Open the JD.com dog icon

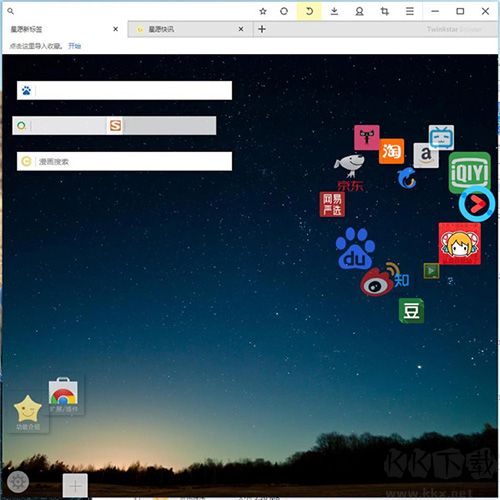pyautogui.click(x=350, y=172)
